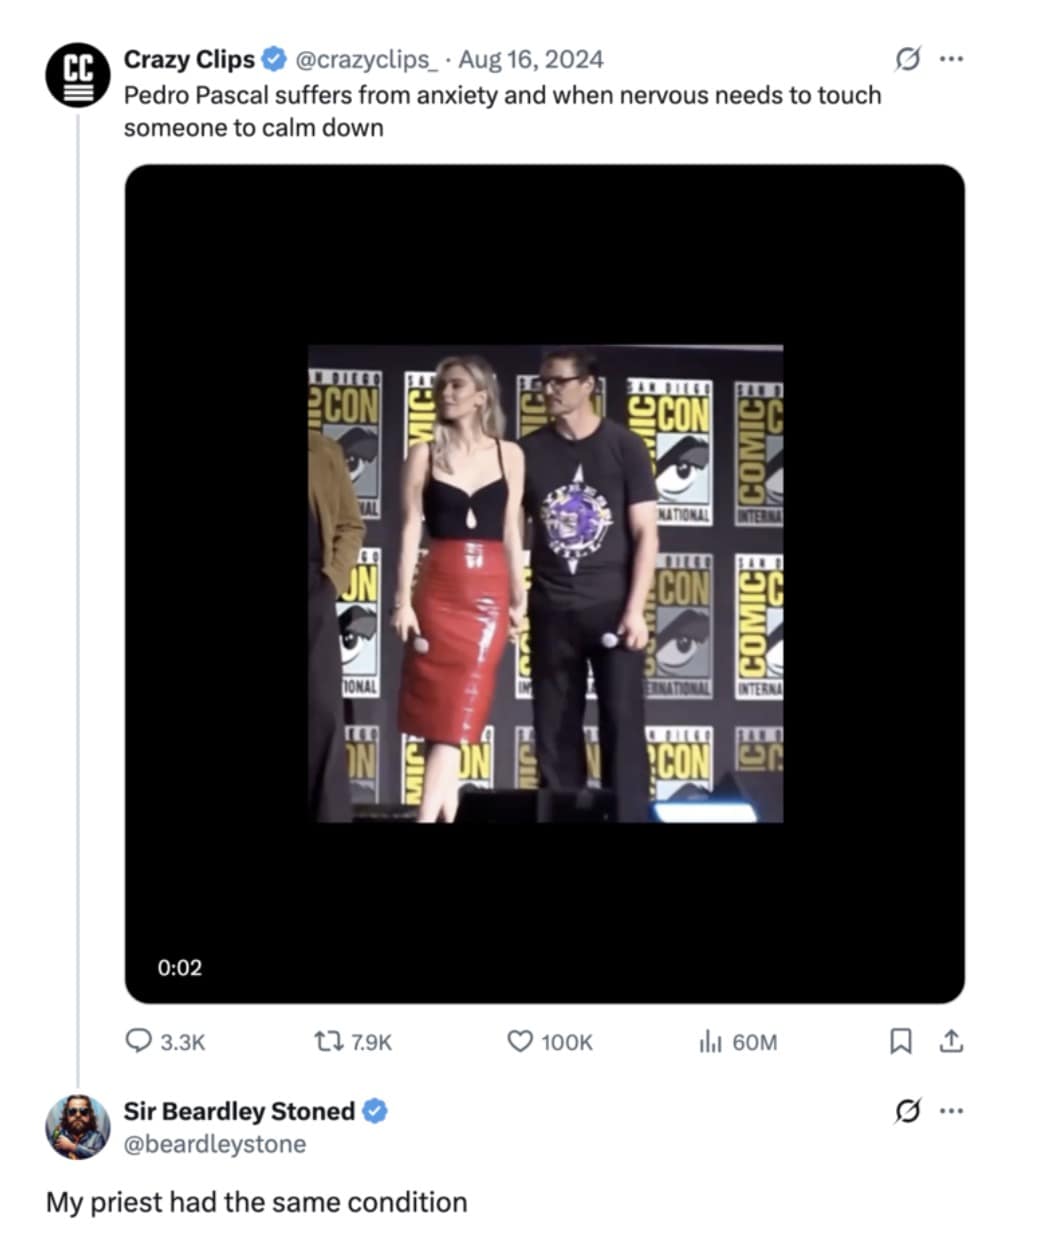Image resolution: width=1042 pixels, height=1236 pixels.
Task: Open Crazy Clips profile avatar
Action: coord(76,74)
